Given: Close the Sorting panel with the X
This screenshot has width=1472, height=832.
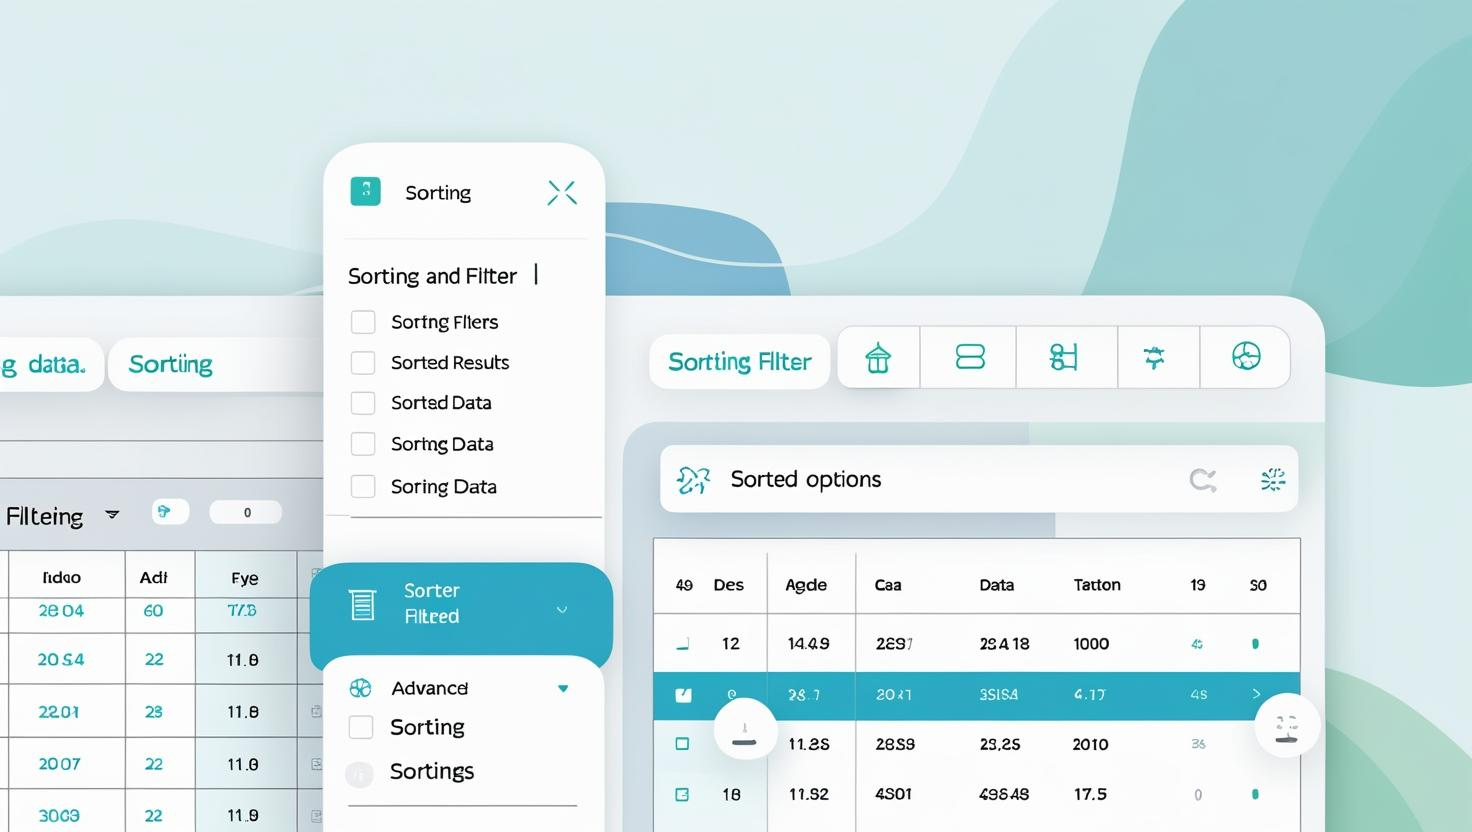Looking at the screenshot, I should (562, 193).
